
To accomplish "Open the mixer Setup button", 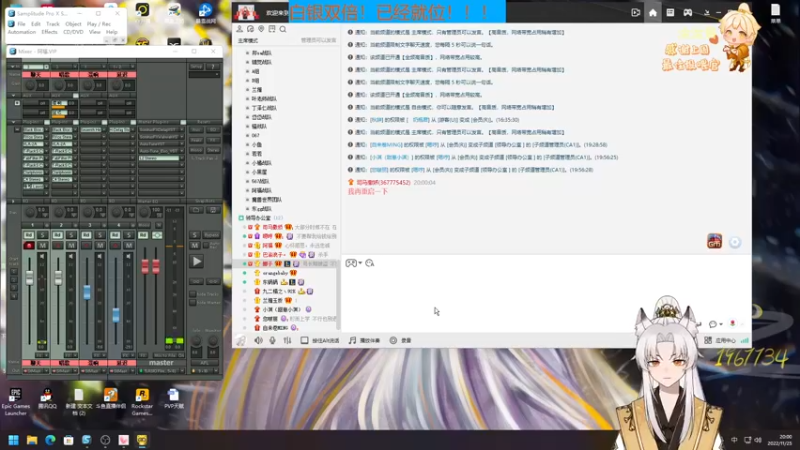I will (x=196, y=66).
